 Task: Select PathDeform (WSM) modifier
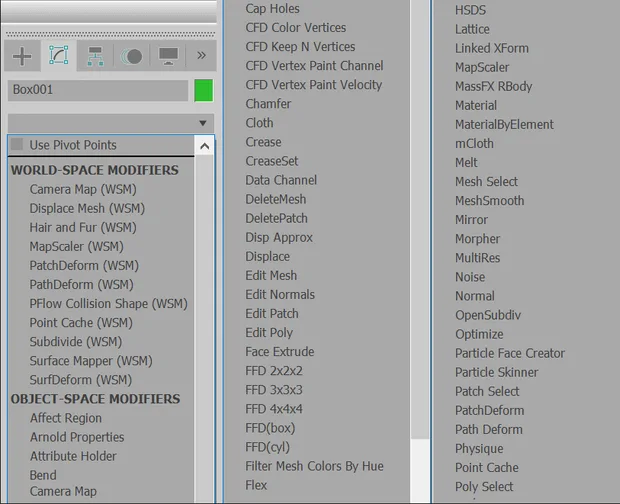click(81, 285)
